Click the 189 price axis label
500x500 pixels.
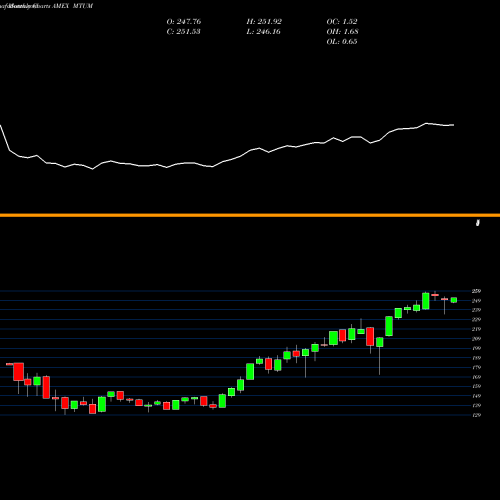pos(476,358)
